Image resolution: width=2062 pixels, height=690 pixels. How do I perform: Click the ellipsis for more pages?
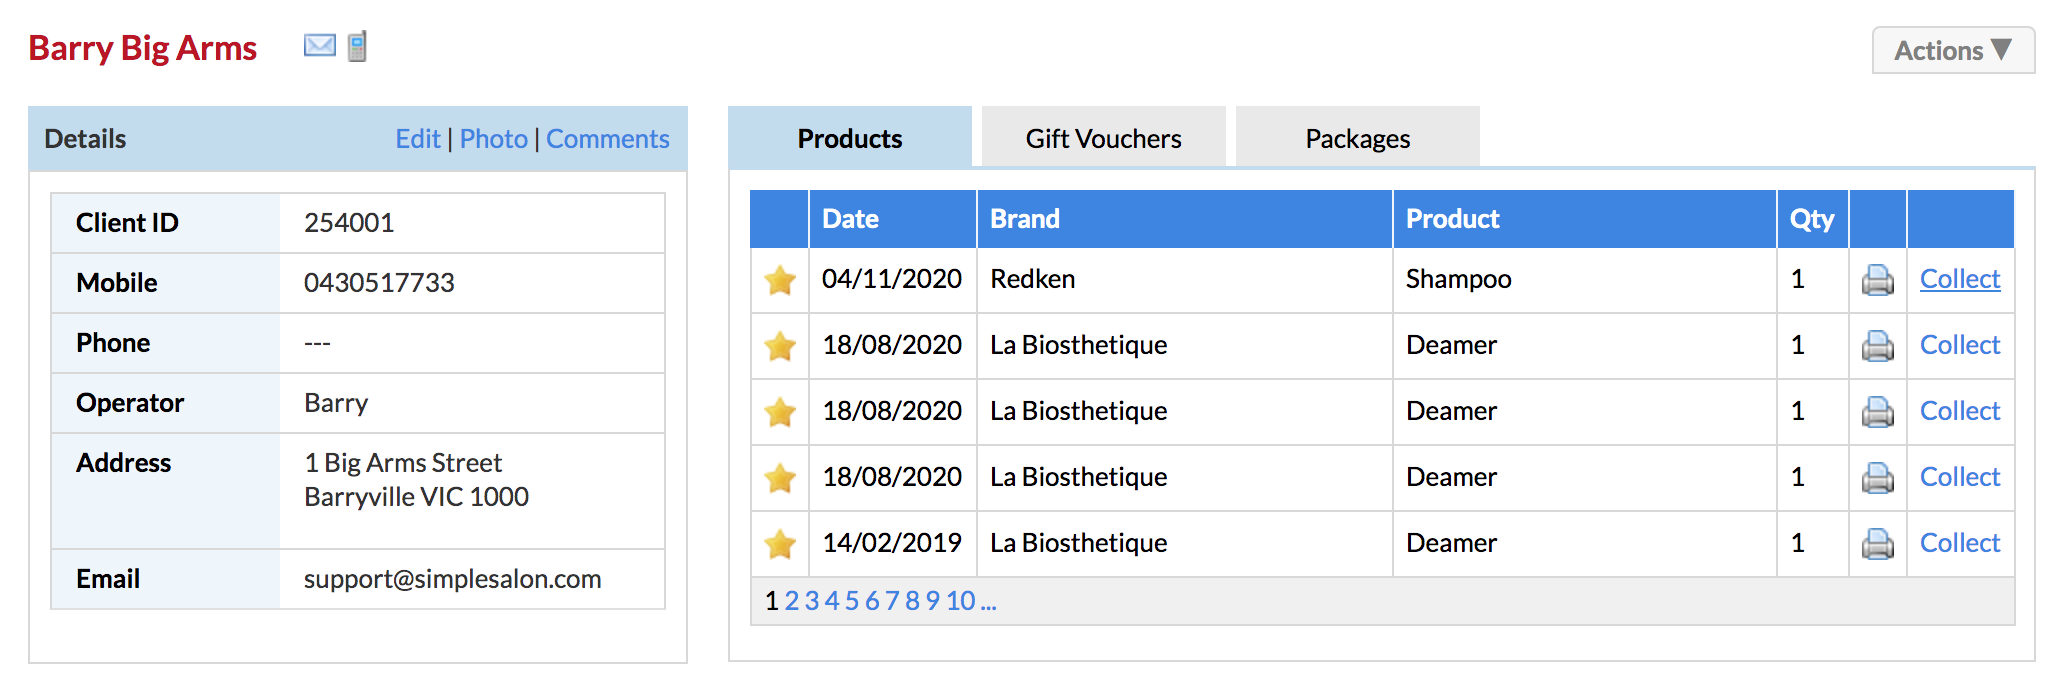tap(988, 603)
